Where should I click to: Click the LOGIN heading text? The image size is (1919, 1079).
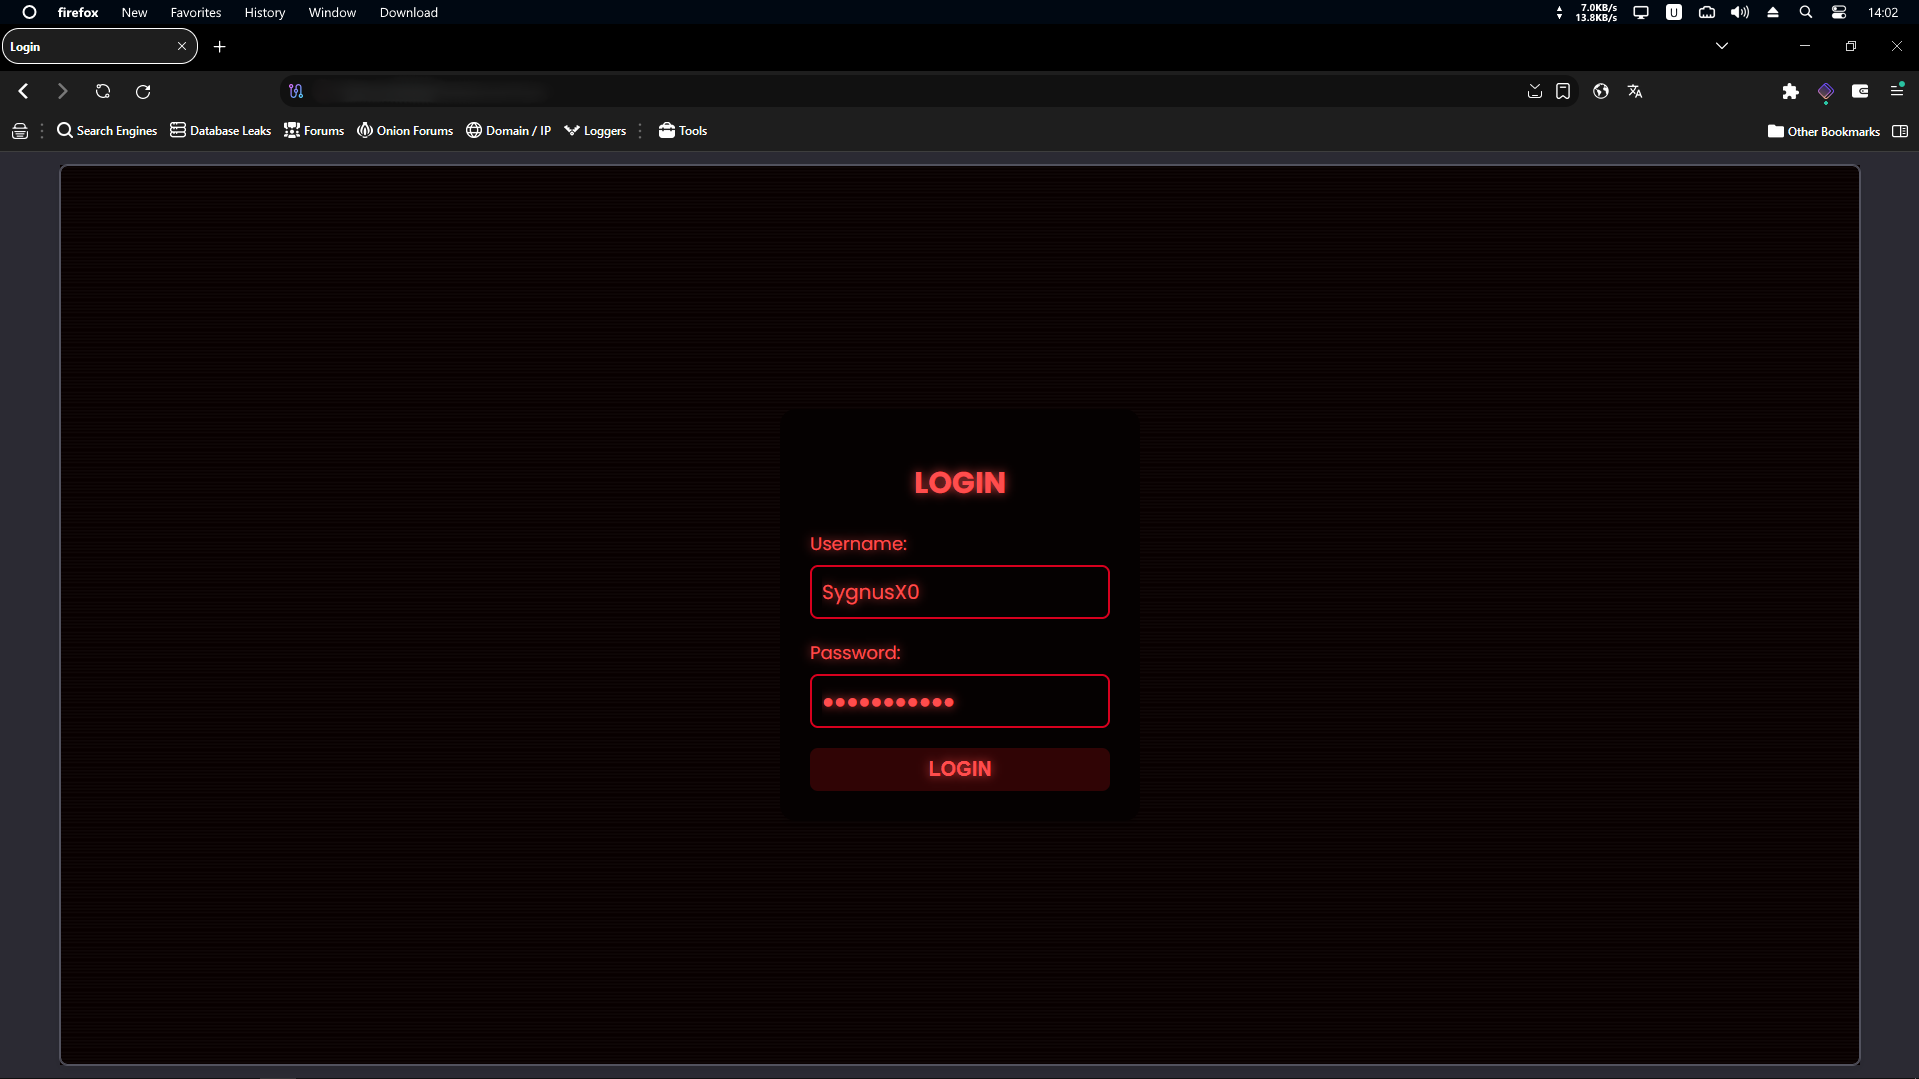[960, 482]
